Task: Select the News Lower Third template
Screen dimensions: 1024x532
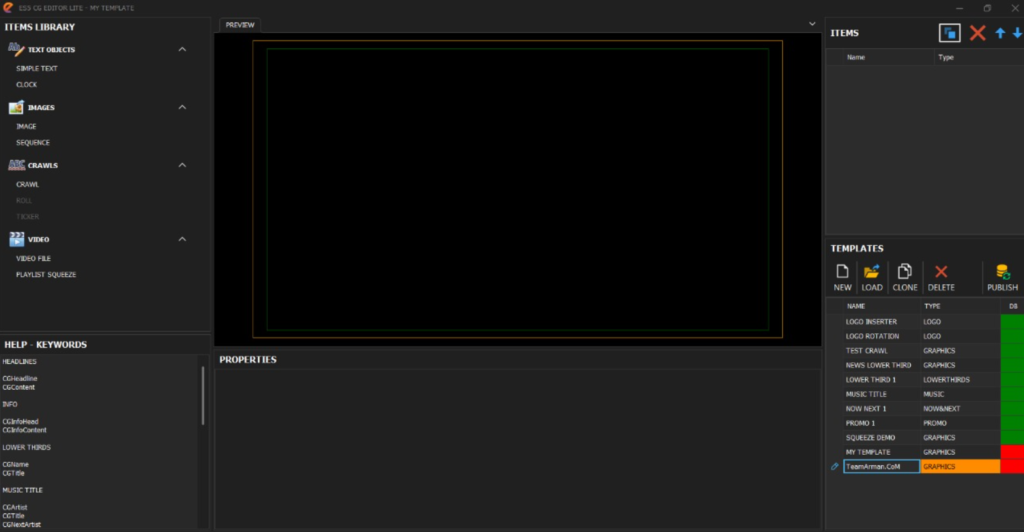Action: [x=879, y=365]
